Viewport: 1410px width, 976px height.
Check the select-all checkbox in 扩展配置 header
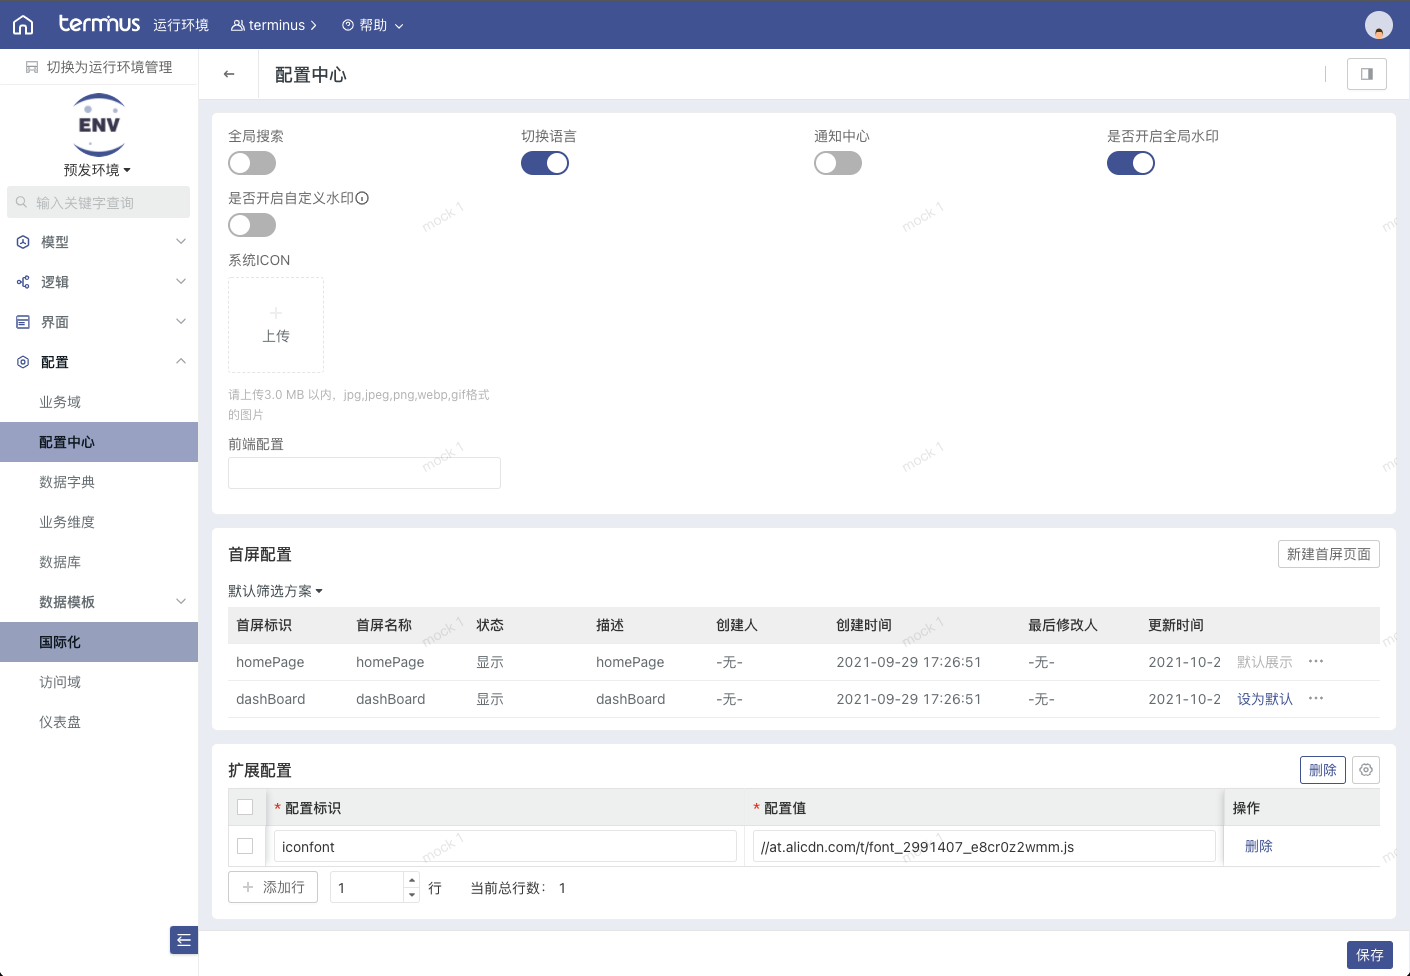[245, 807]
